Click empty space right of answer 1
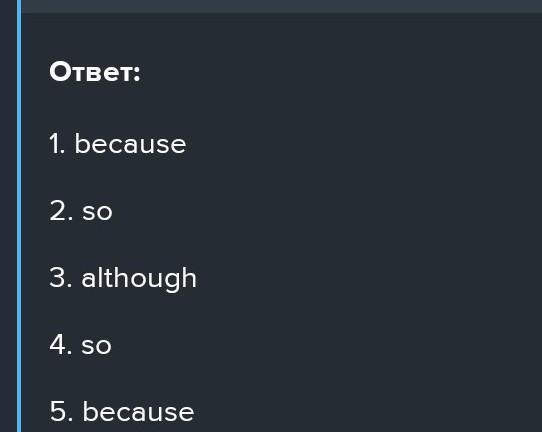This screenshot has width=542, height=432. coord(363,144)
